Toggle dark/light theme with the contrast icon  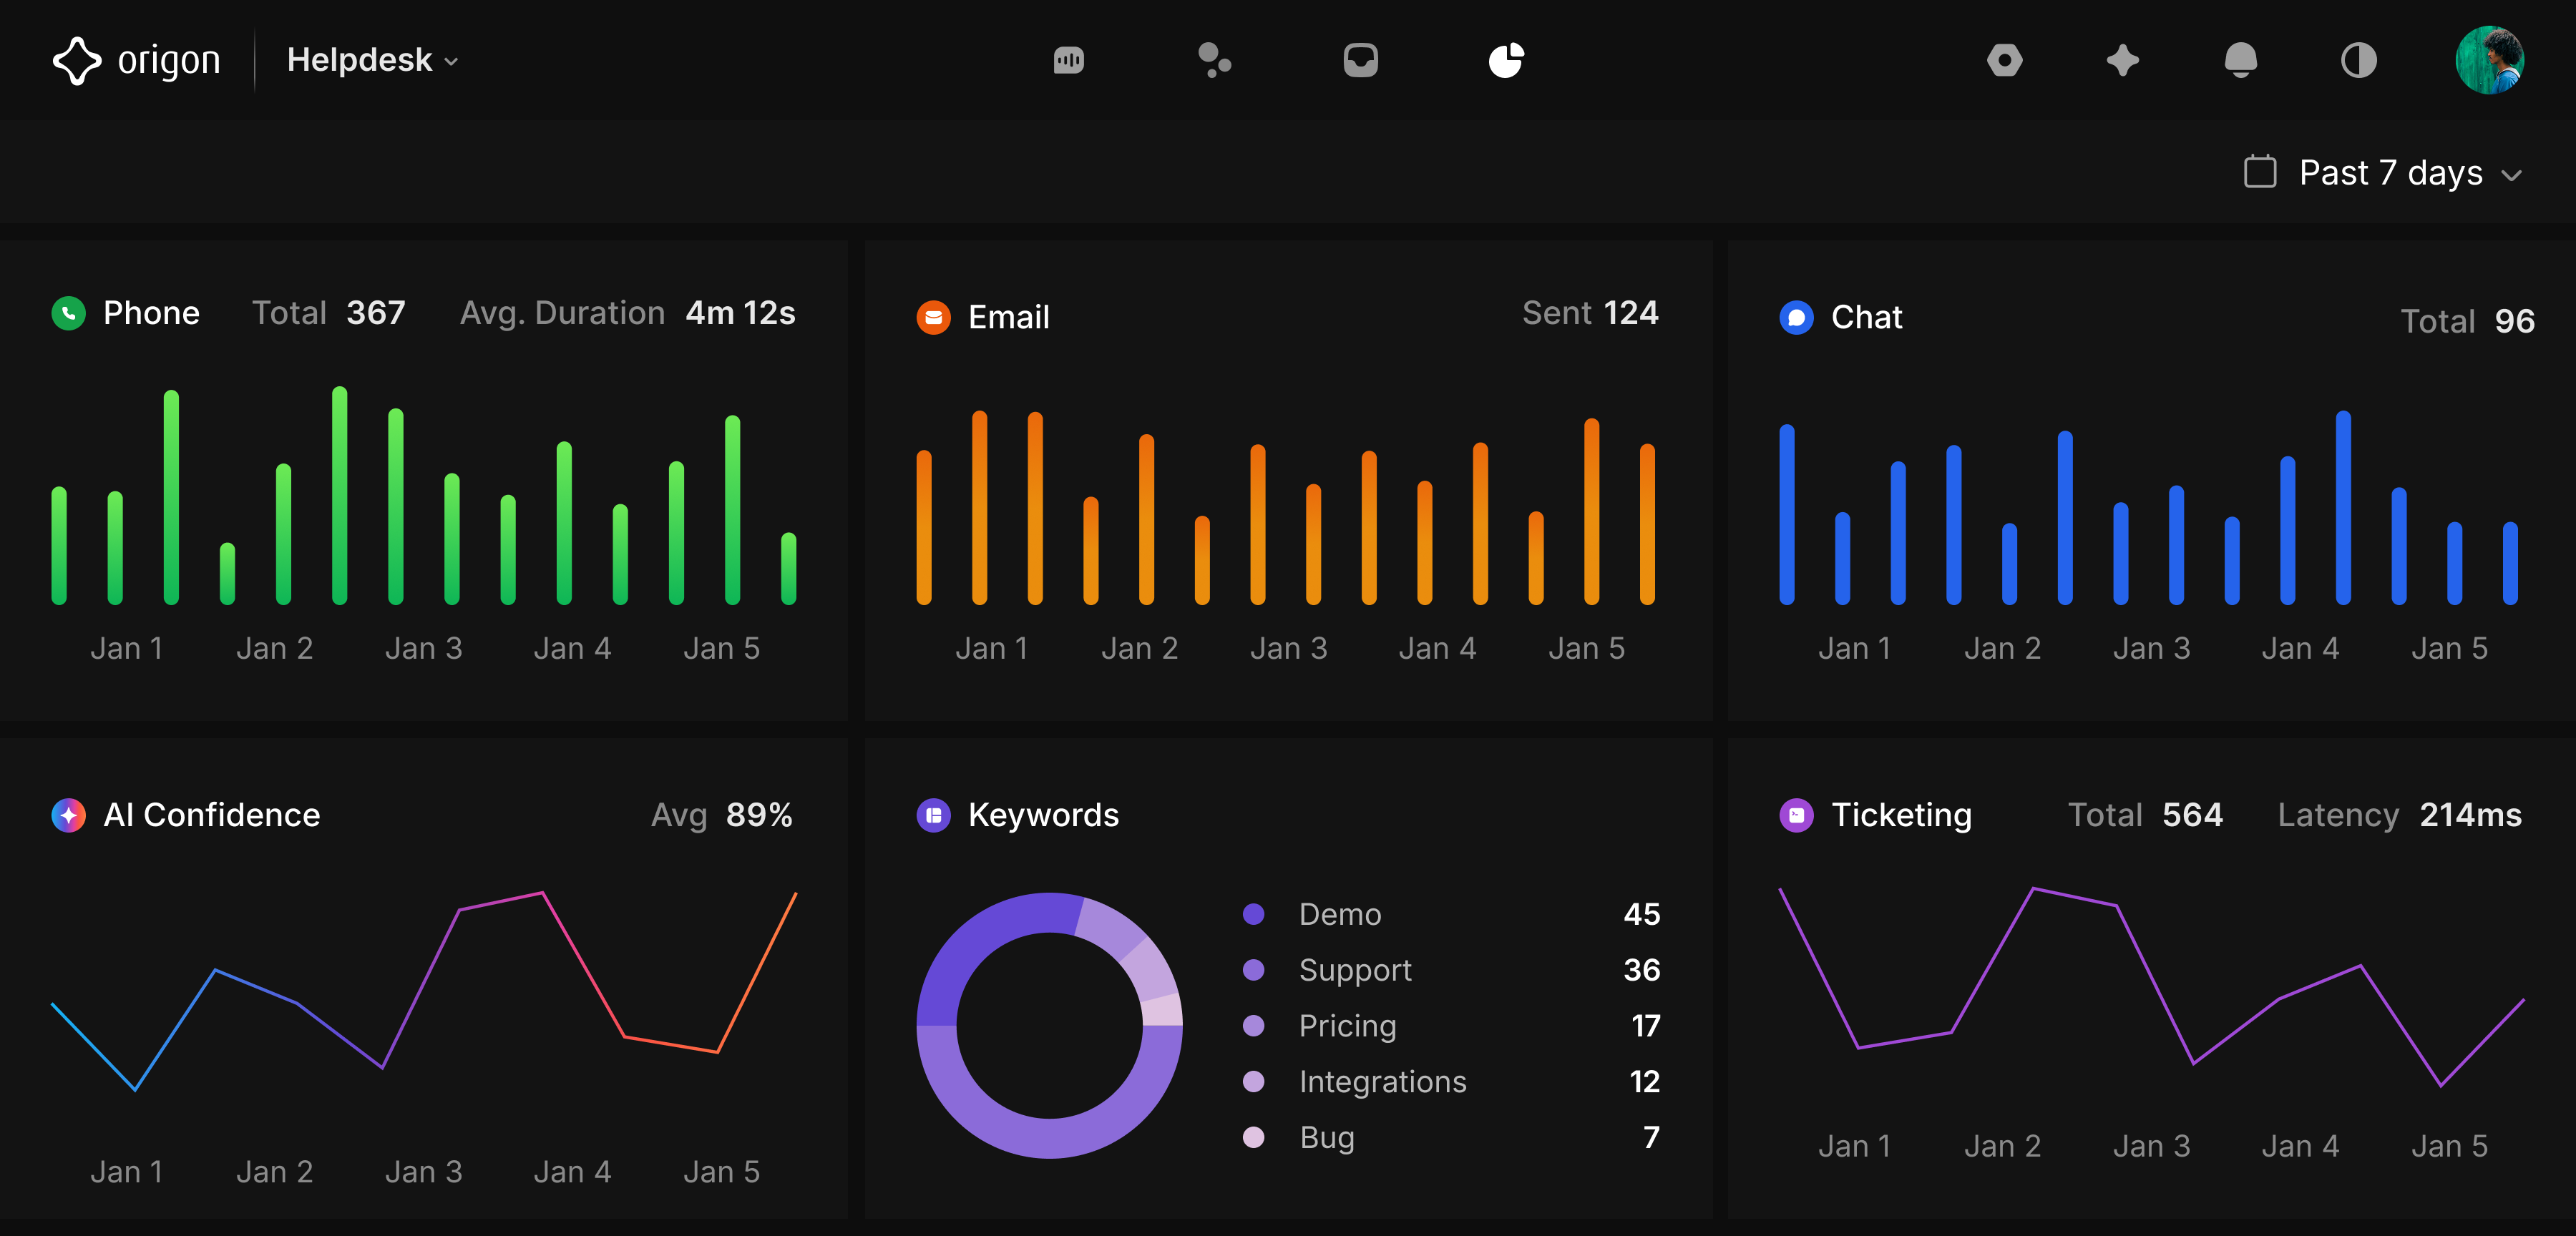tap(2359, 60)
